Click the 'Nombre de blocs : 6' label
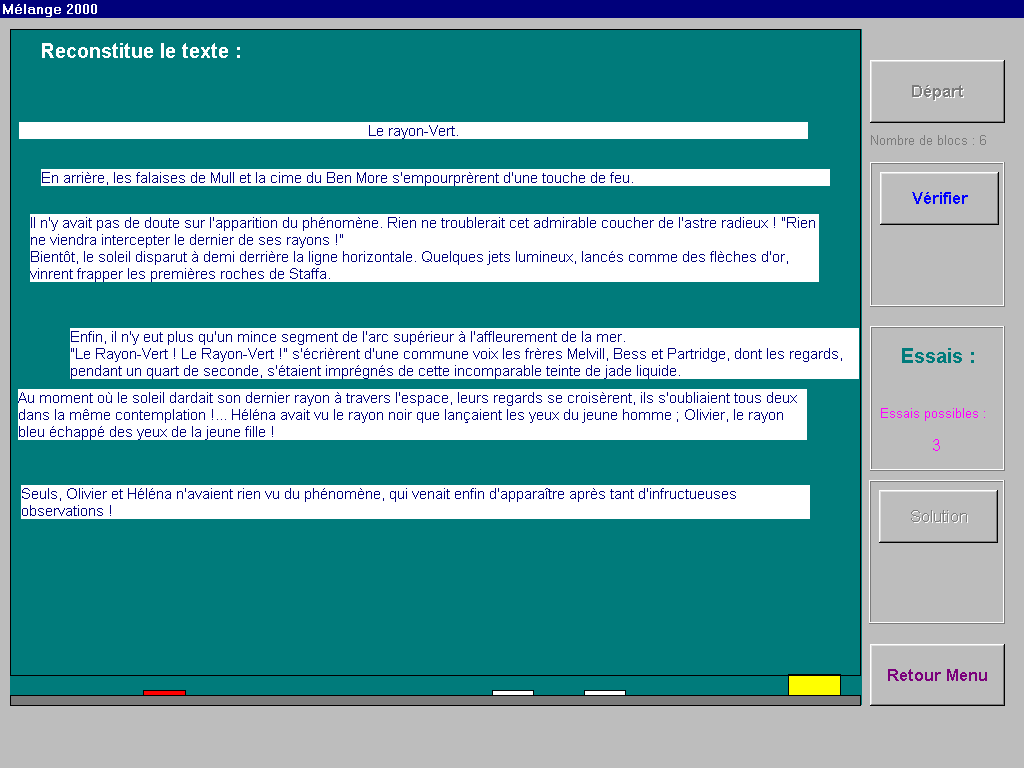This screenshot has width=1024, height=768. (928, 141)
